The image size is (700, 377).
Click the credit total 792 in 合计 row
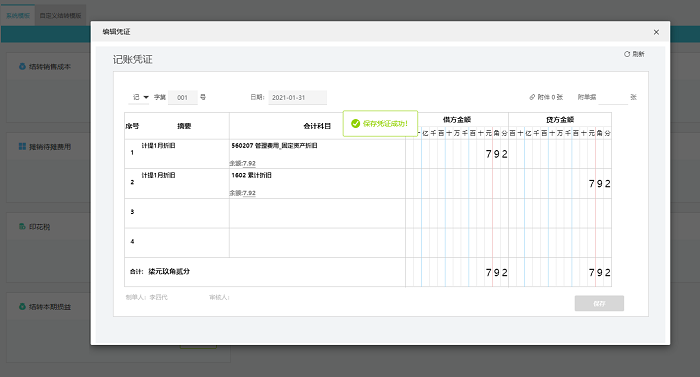tap(600, 272)
